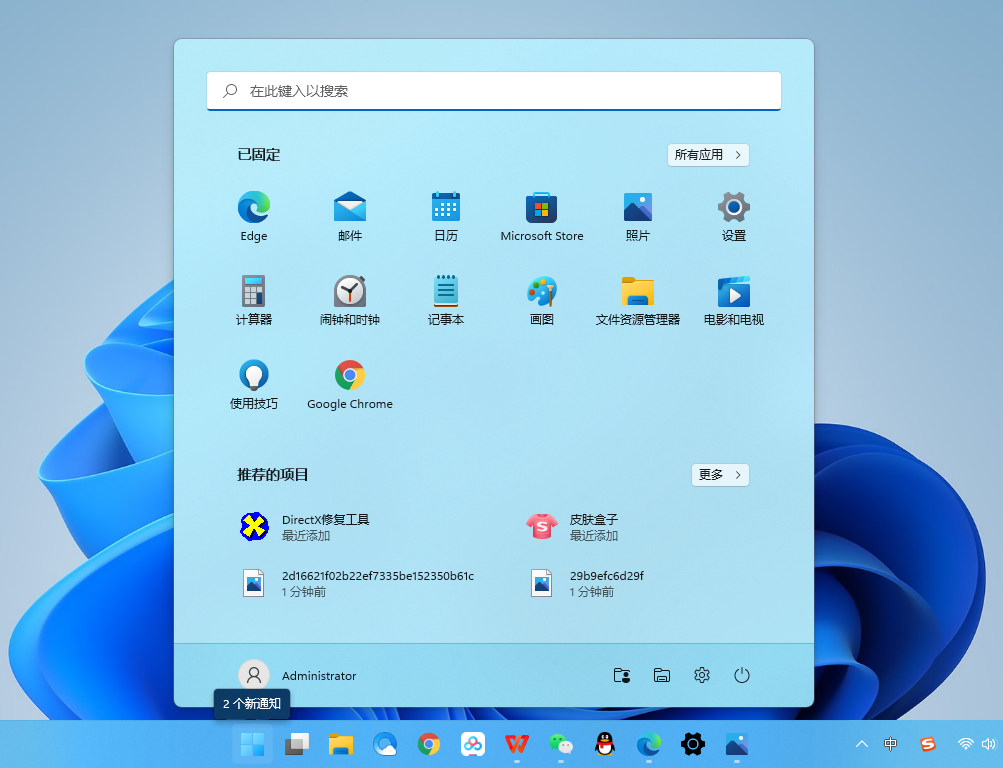Open the settings gear in Start footer

click(702, 675)
